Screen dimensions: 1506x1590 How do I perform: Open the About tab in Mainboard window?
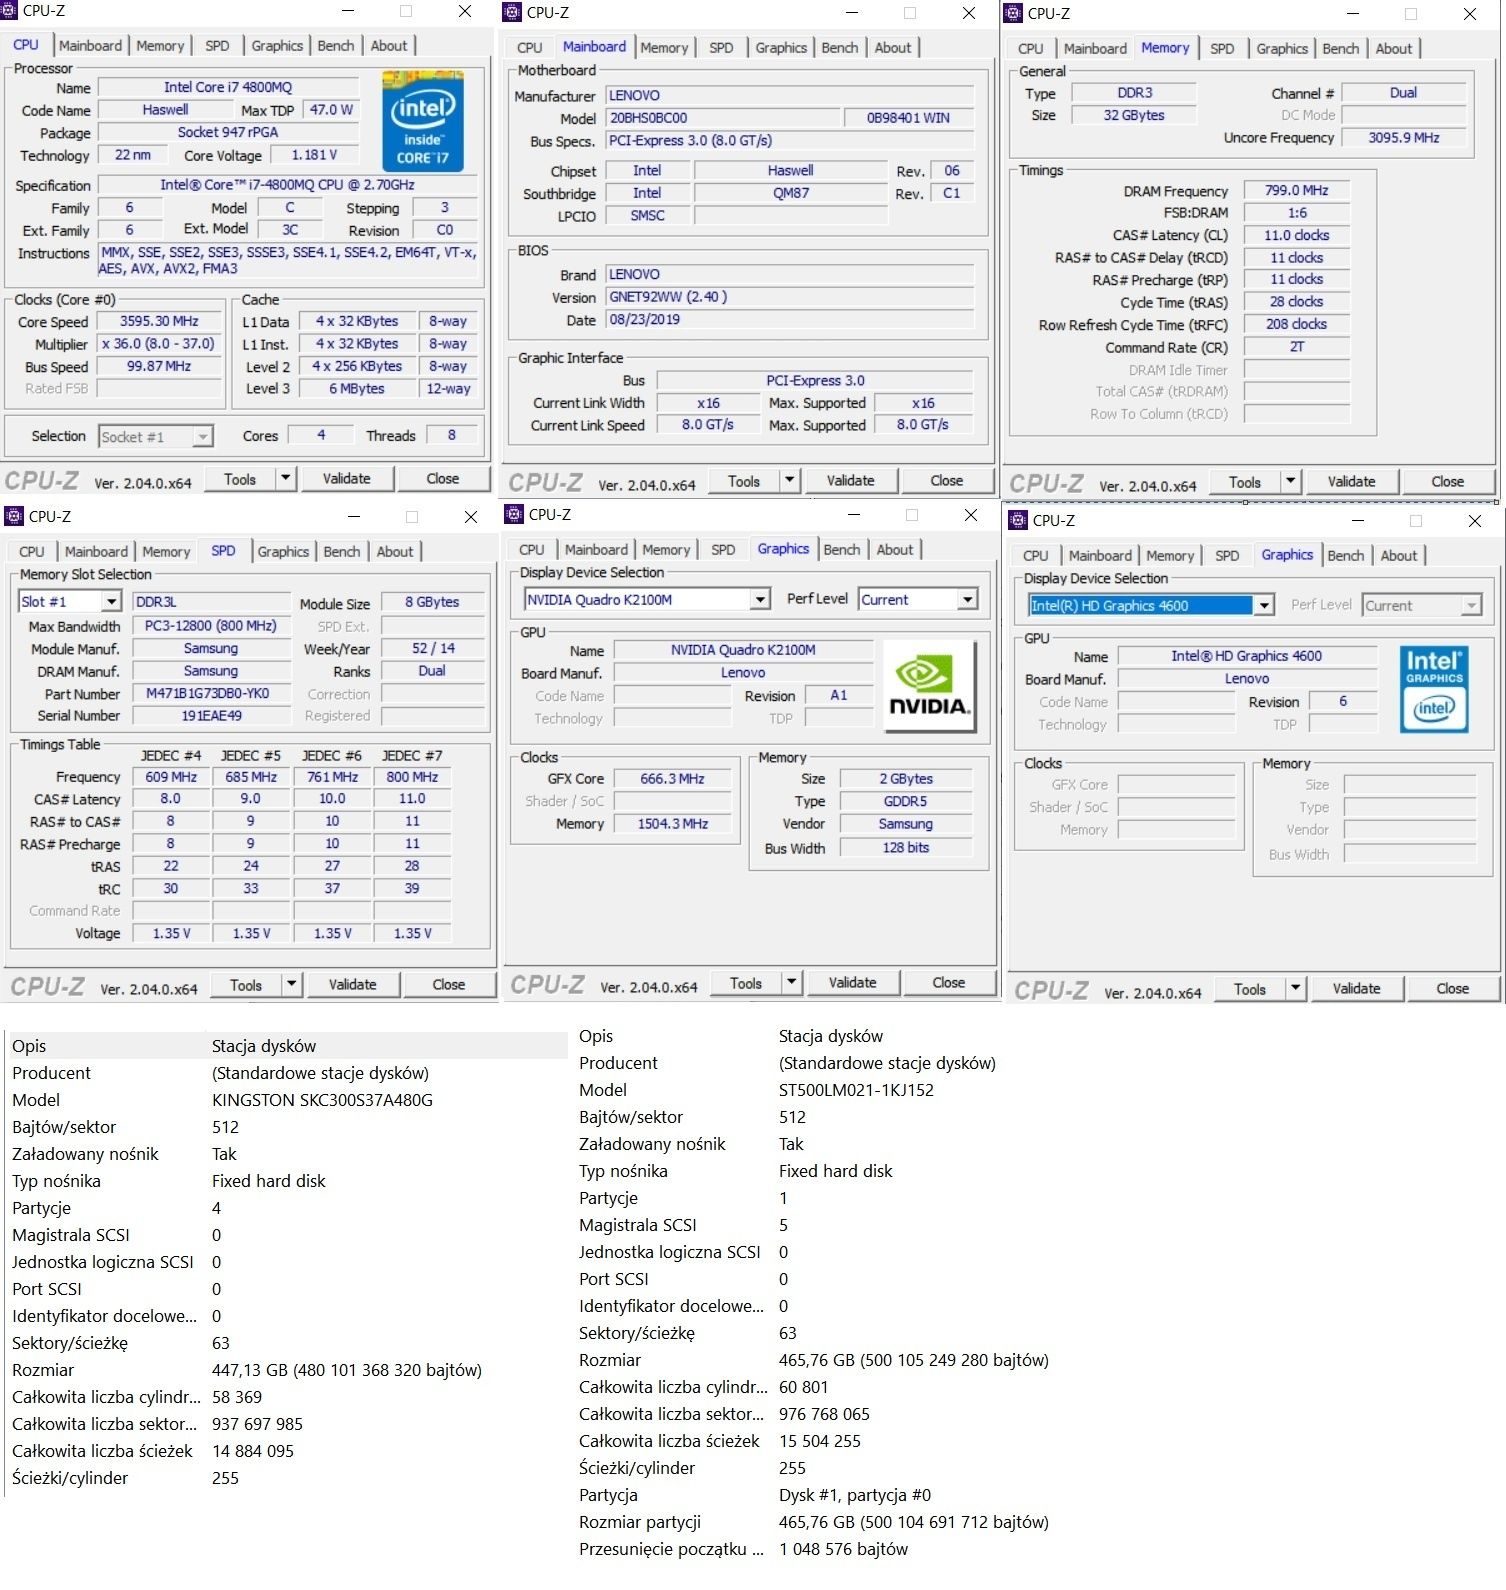(x=893, y=48)
